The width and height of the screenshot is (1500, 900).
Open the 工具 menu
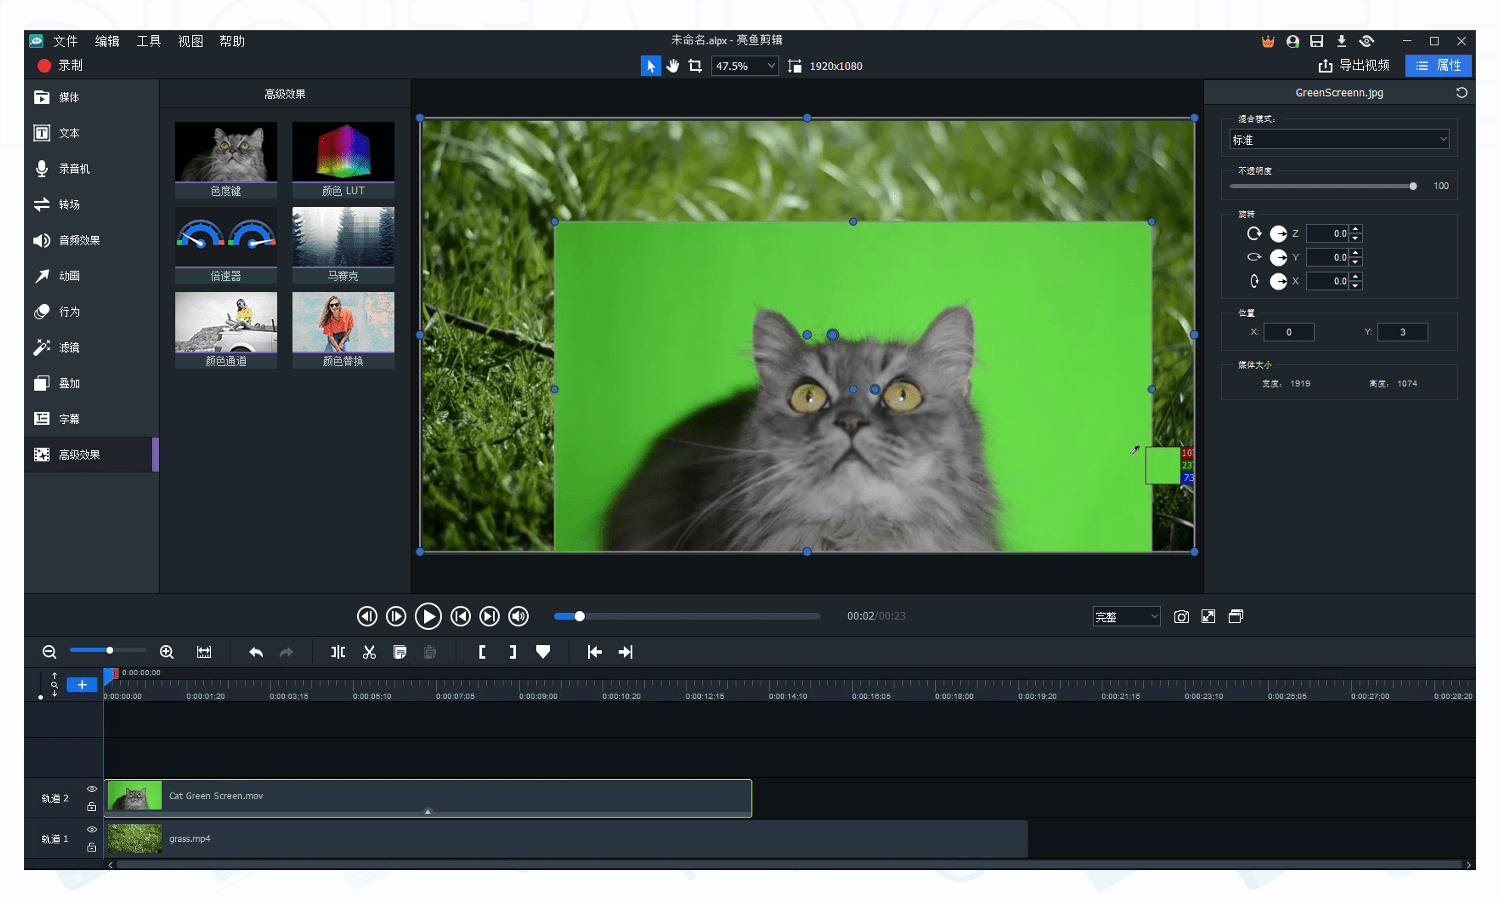point(148,41)
